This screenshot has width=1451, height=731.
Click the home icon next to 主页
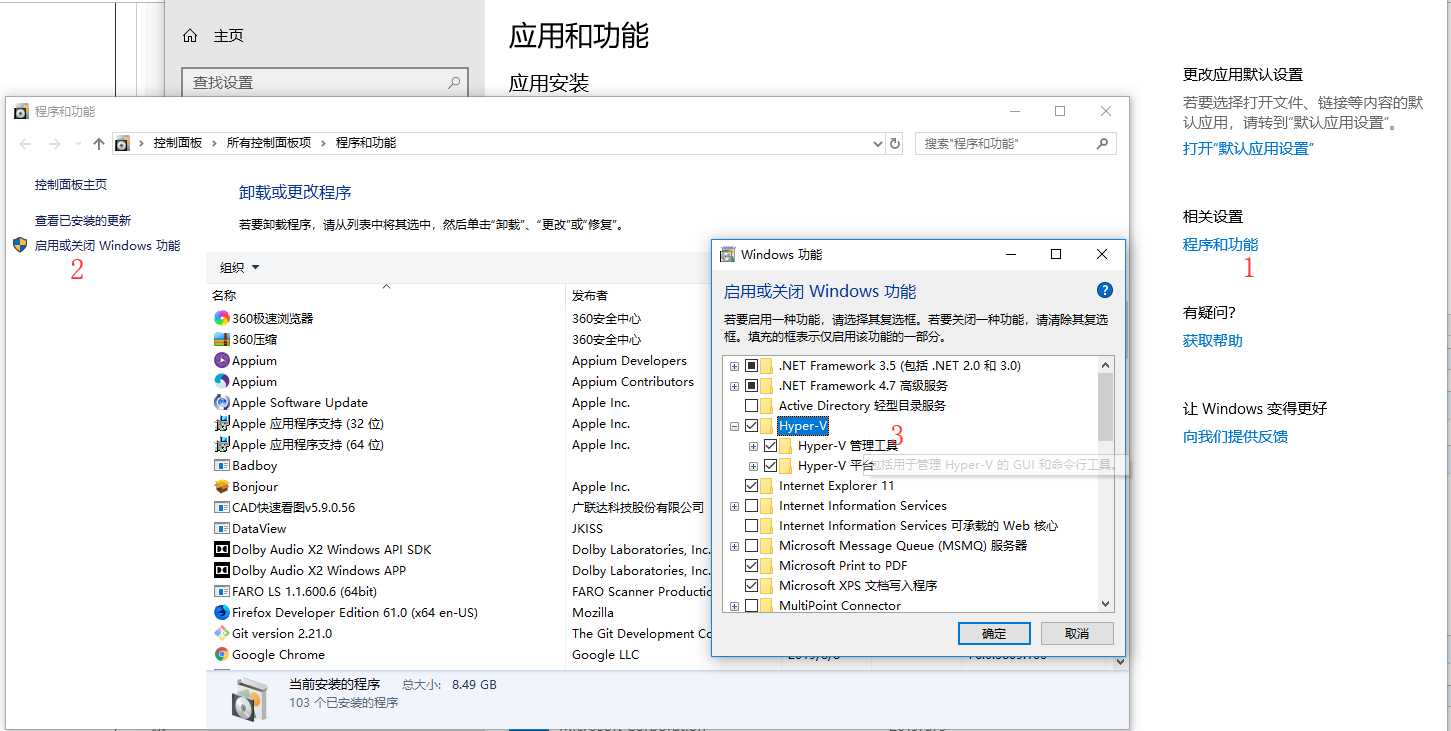[190, 36]
